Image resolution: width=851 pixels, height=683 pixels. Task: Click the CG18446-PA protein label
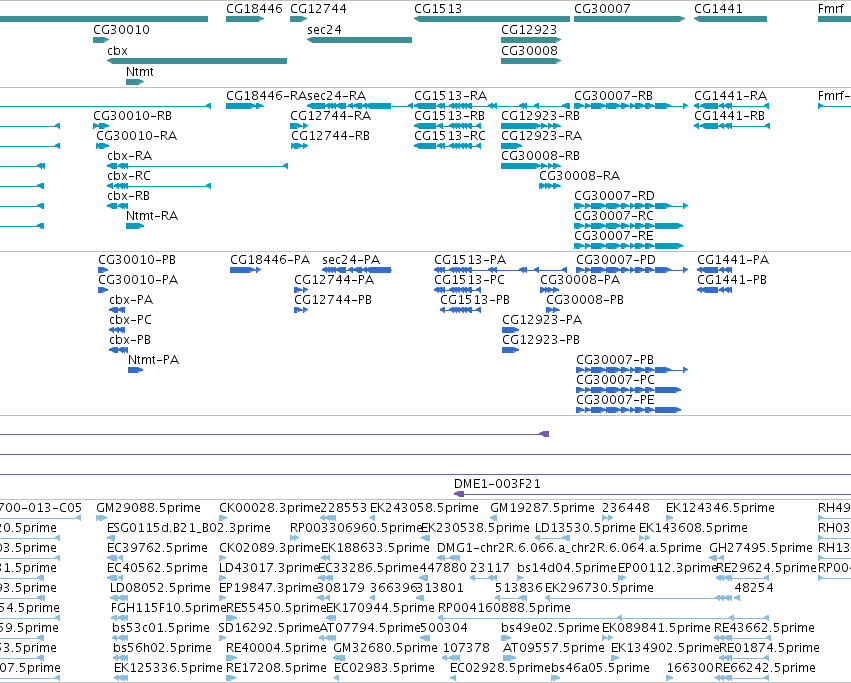pos(270,260)
